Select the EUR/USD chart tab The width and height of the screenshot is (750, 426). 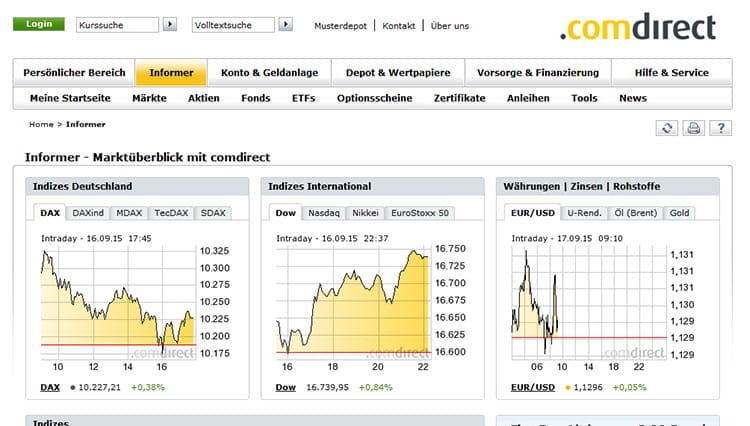coord(533,213)
